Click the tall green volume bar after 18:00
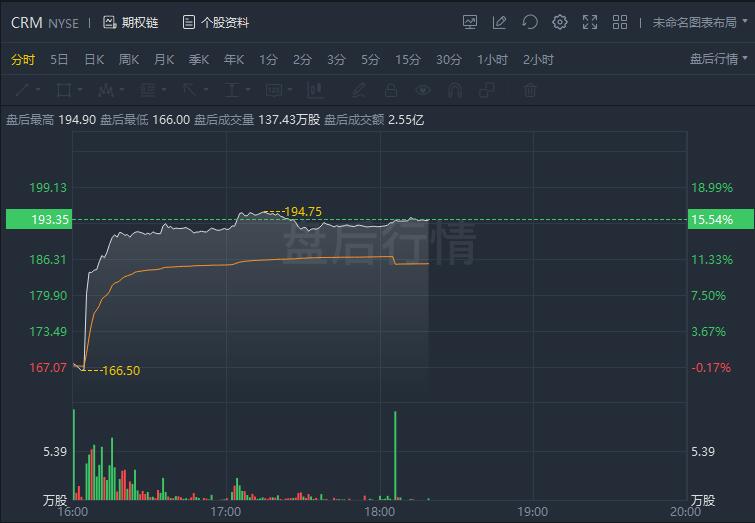Screen dimensions: 755x523 pos(395,455)
